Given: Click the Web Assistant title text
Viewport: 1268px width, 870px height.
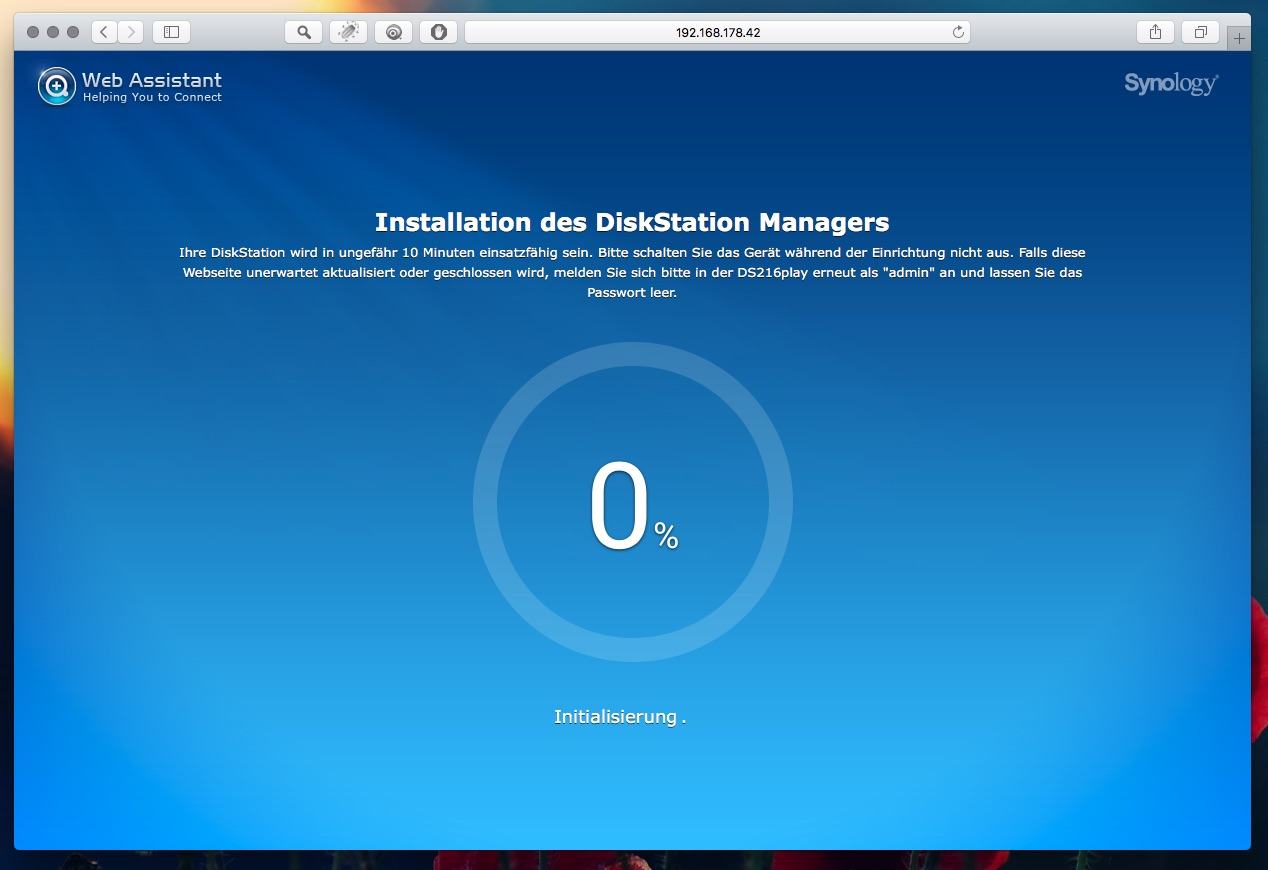Looking at the screenshot, I should [x=152, y=80].
